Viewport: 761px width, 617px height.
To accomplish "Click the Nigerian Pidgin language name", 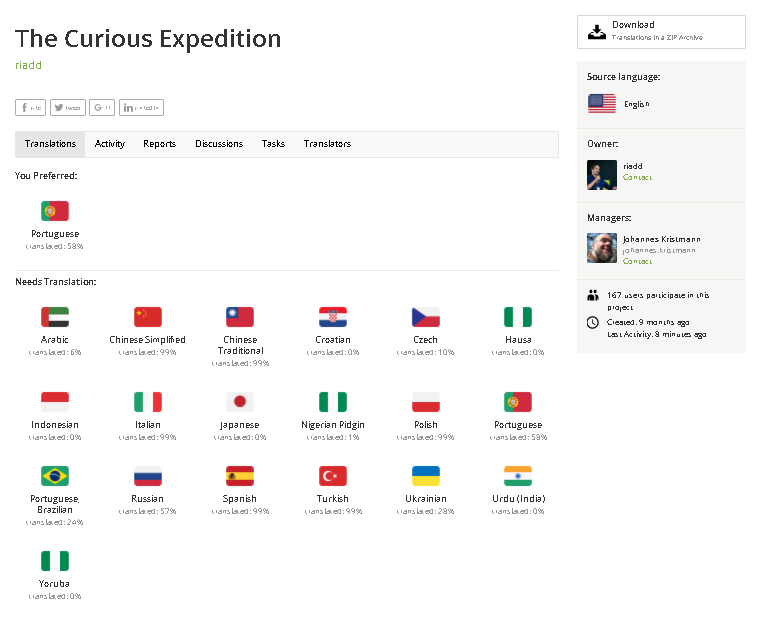I will pos(333,425).
